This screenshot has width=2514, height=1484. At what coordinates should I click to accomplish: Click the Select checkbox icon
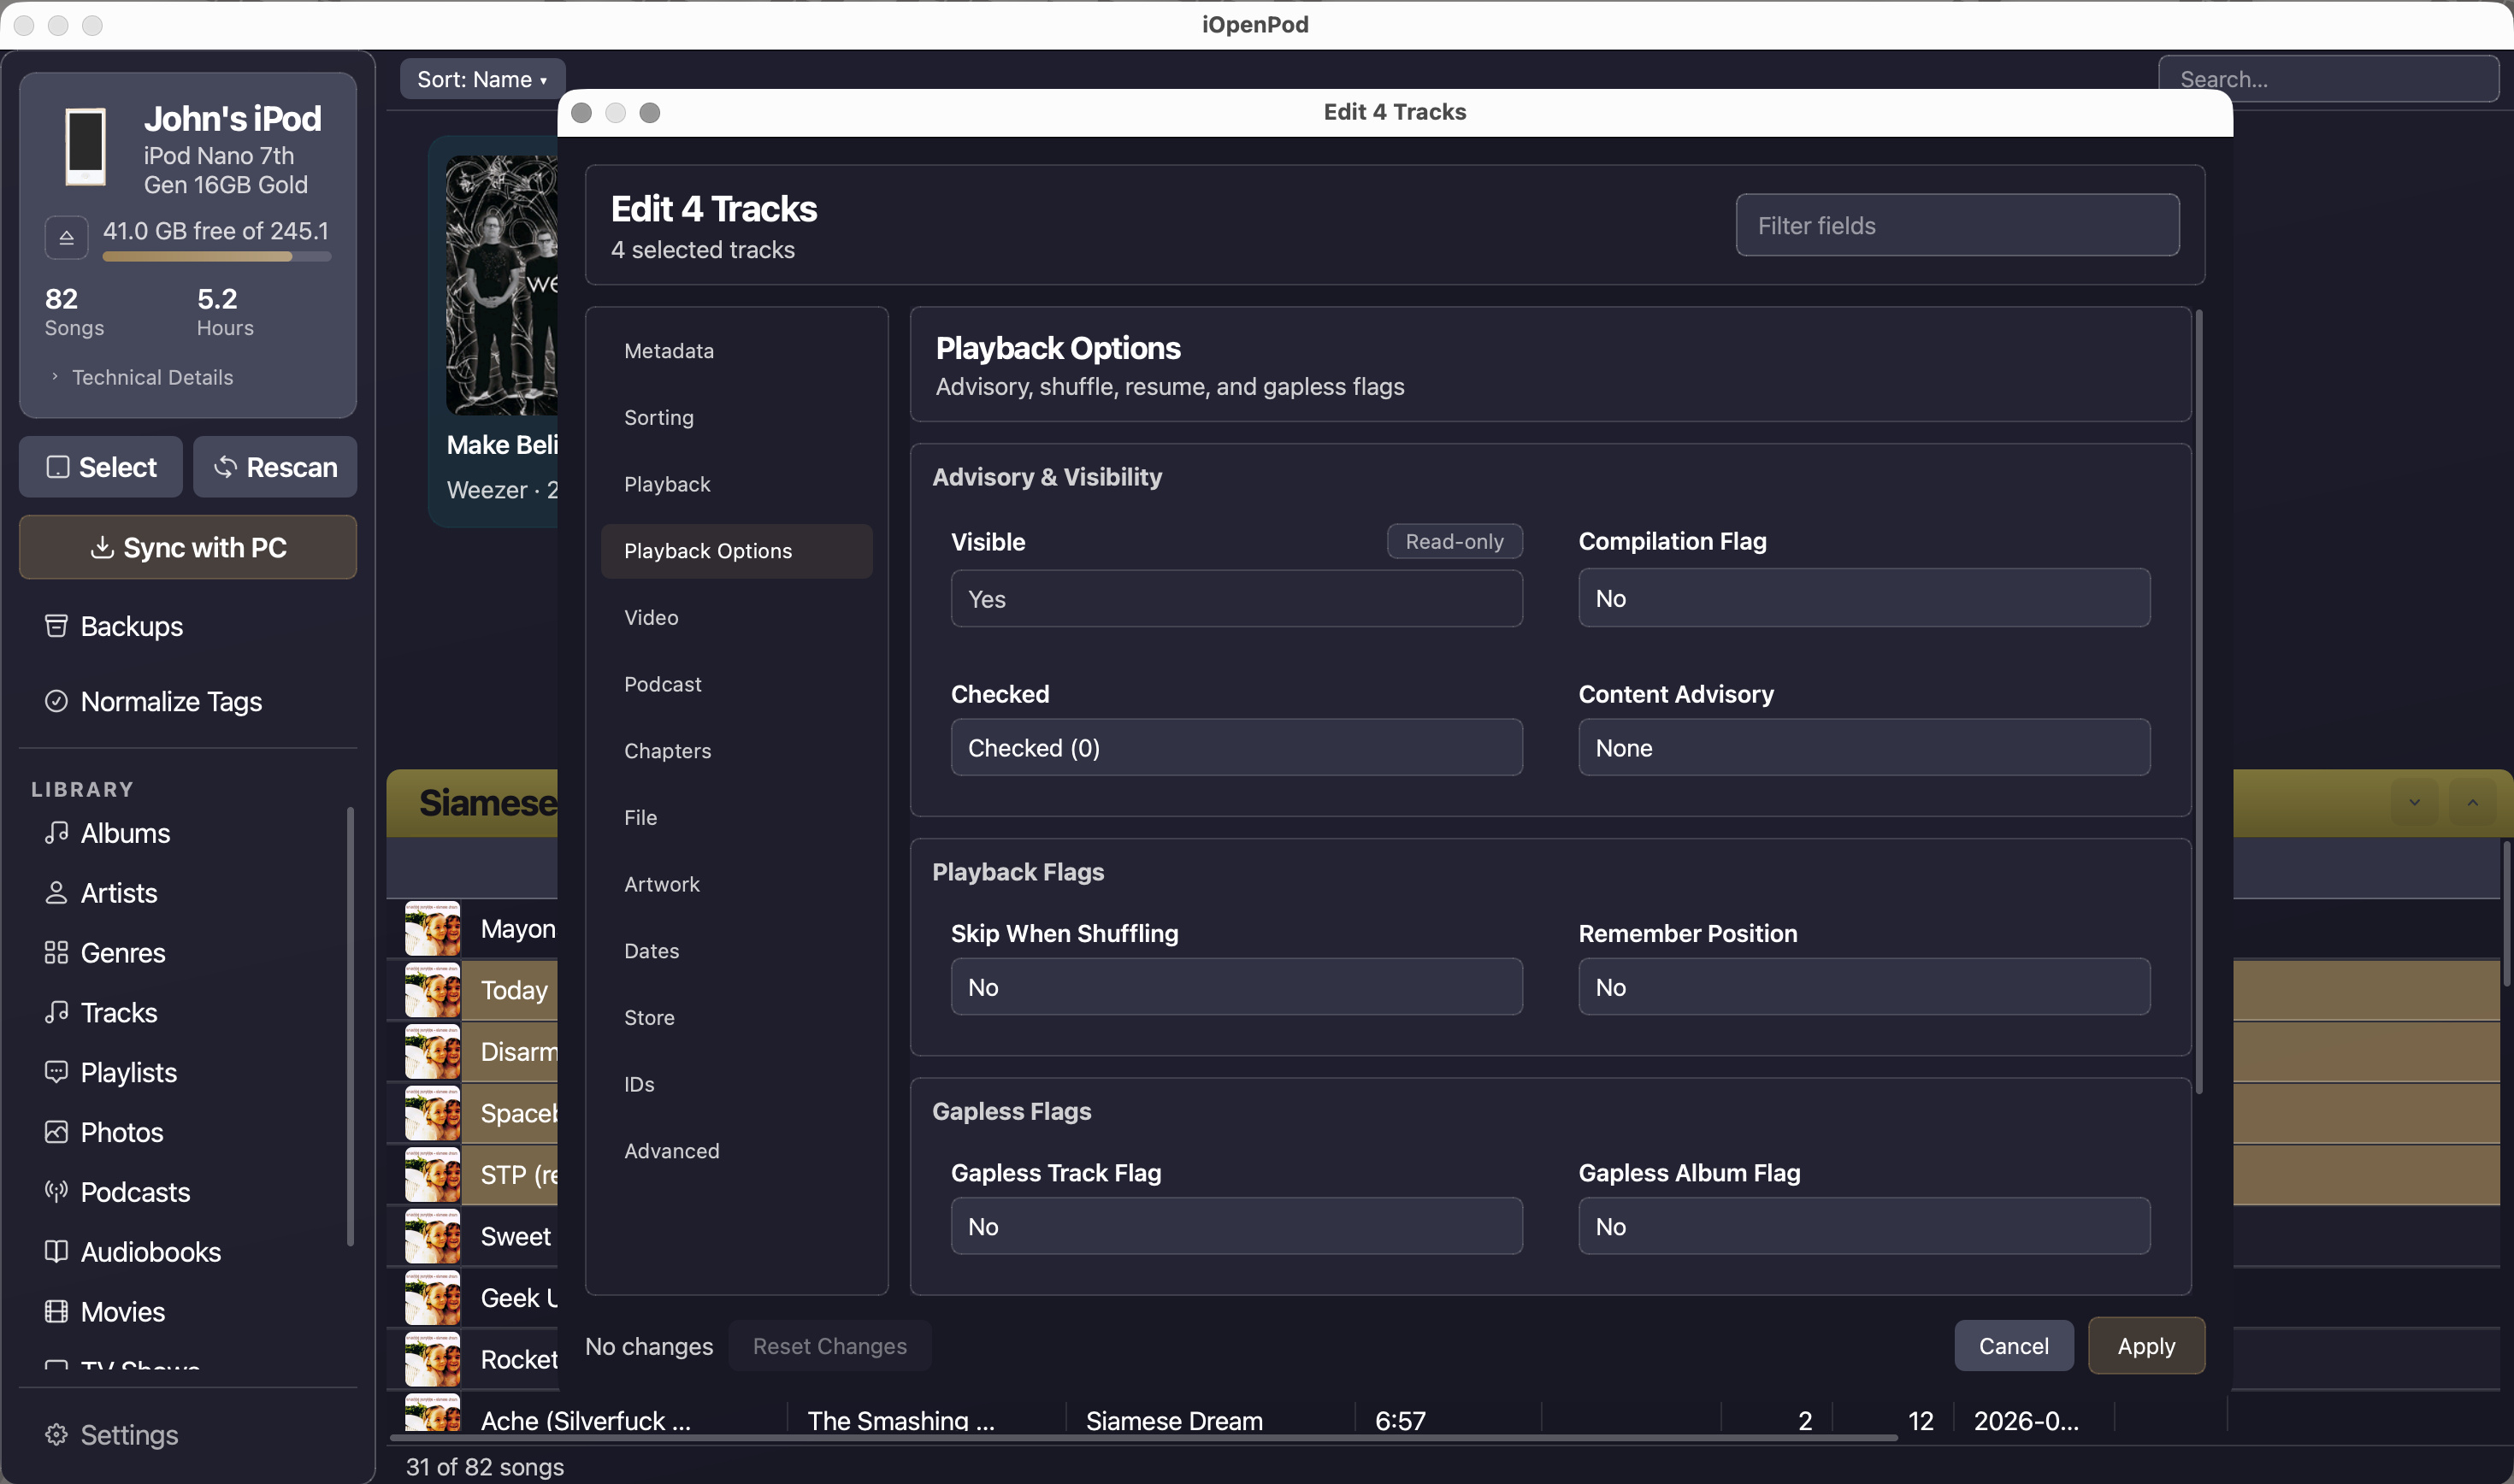58,467
